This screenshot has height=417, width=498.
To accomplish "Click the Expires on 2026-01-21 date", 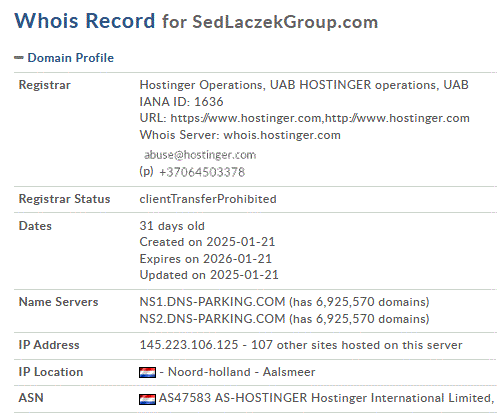I will coord(206,259).
